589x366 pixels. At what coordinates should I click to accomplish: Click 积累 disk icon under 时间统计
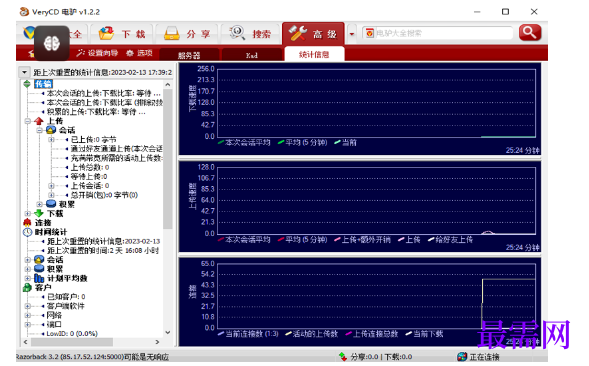(39, 269)
